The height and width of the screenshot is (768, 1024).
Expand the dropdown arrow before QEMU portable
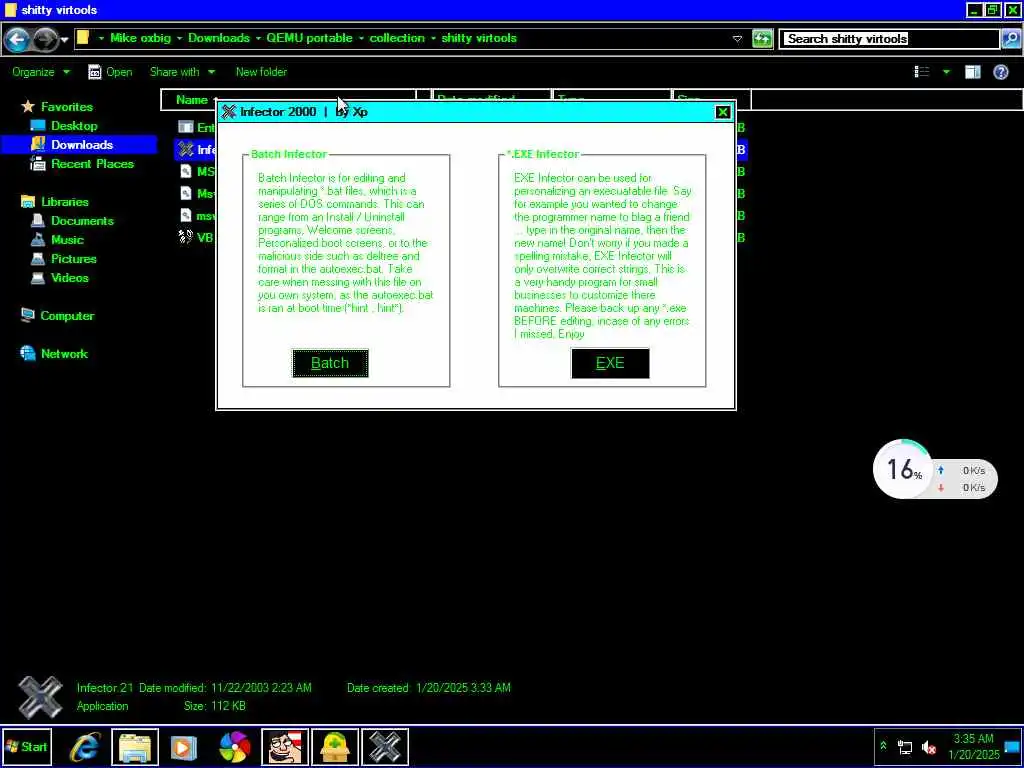click(258, 39)
